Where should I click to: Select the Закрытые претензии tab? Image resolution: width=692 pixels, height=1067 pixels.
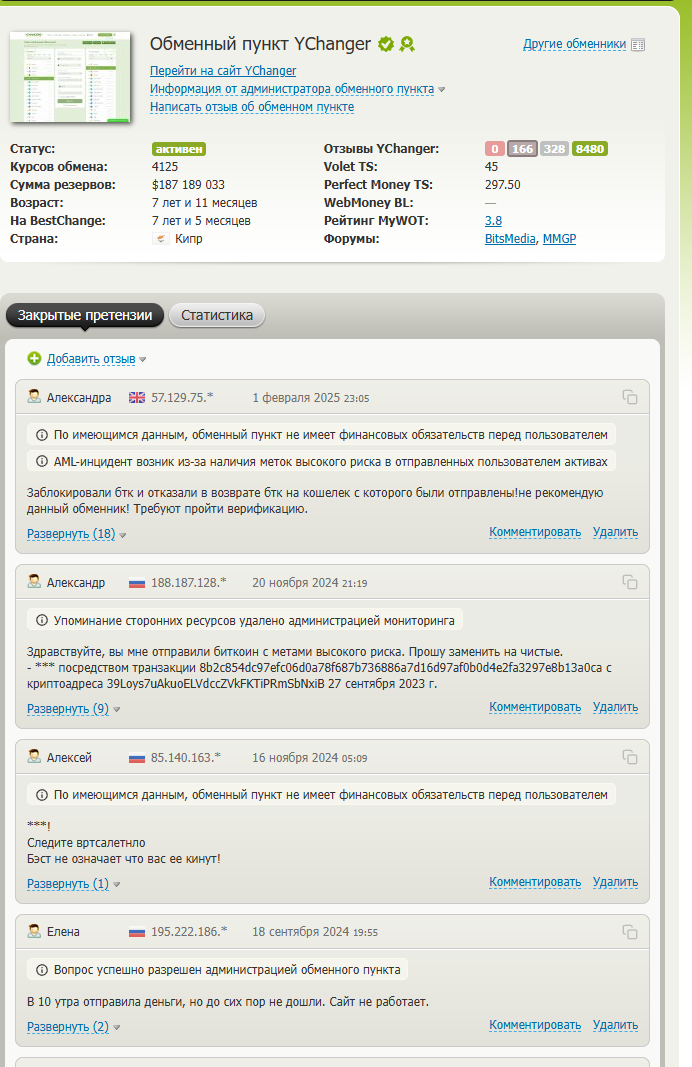85,315
